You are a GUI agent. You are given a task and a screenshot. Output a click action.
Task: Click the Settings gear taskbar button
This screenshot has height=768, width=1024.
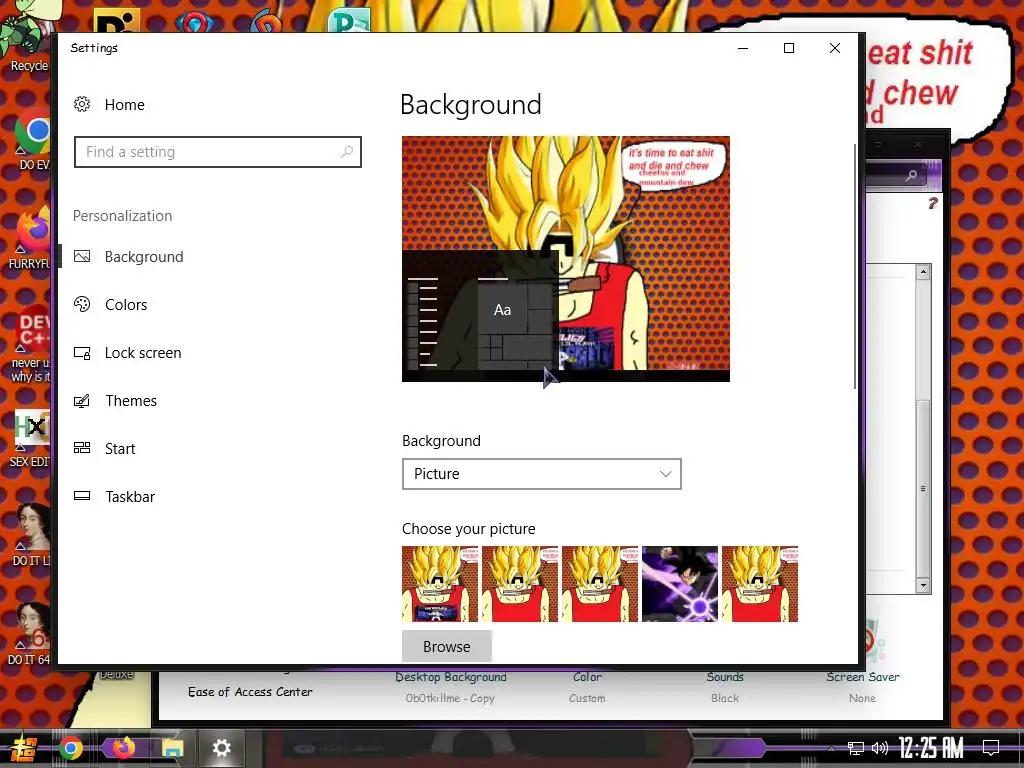[x=222, y=748]
